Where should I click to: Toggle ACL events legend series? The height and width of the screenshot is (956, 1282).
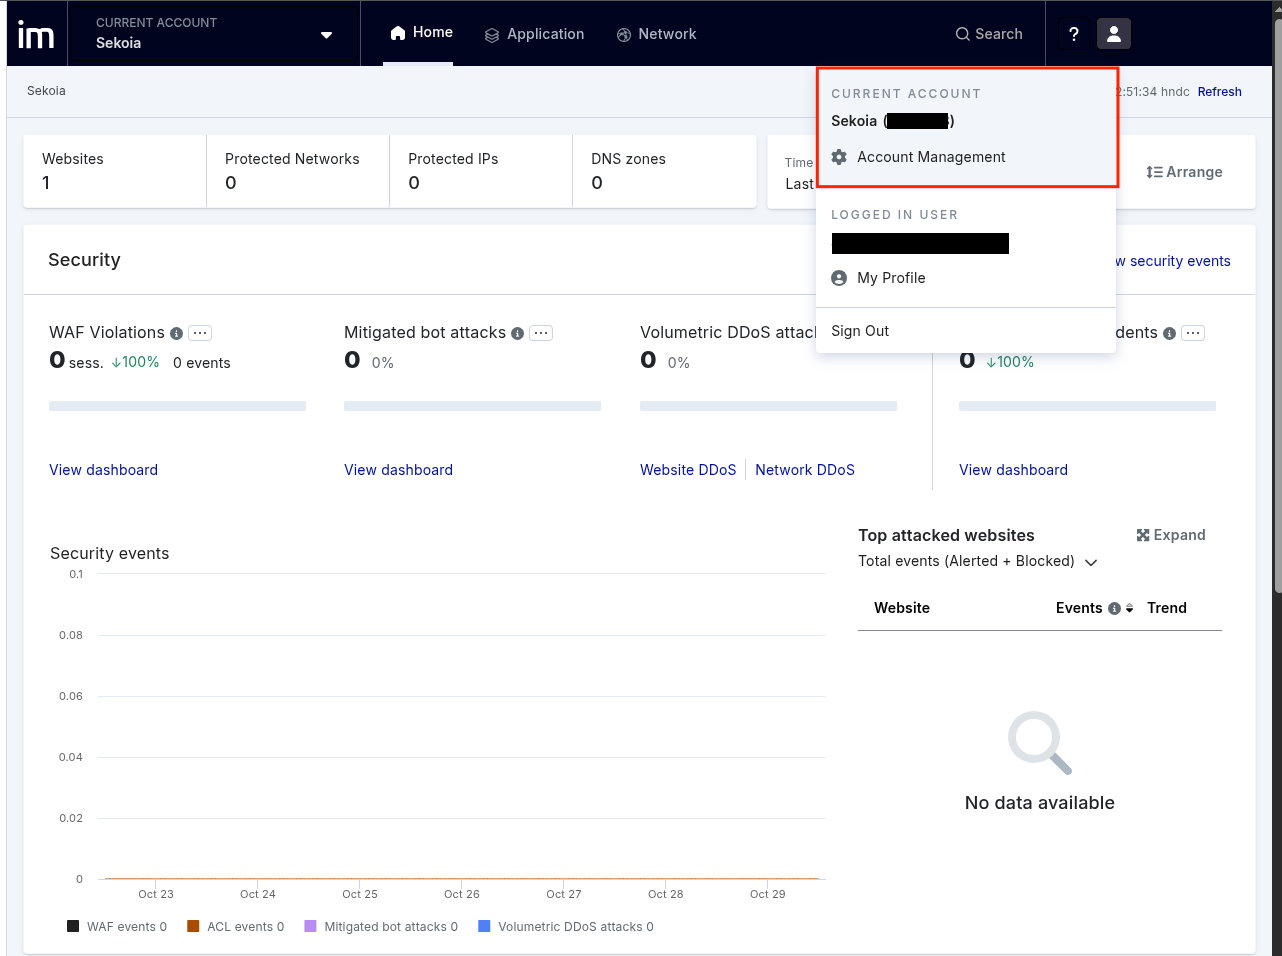coord(236,927)
